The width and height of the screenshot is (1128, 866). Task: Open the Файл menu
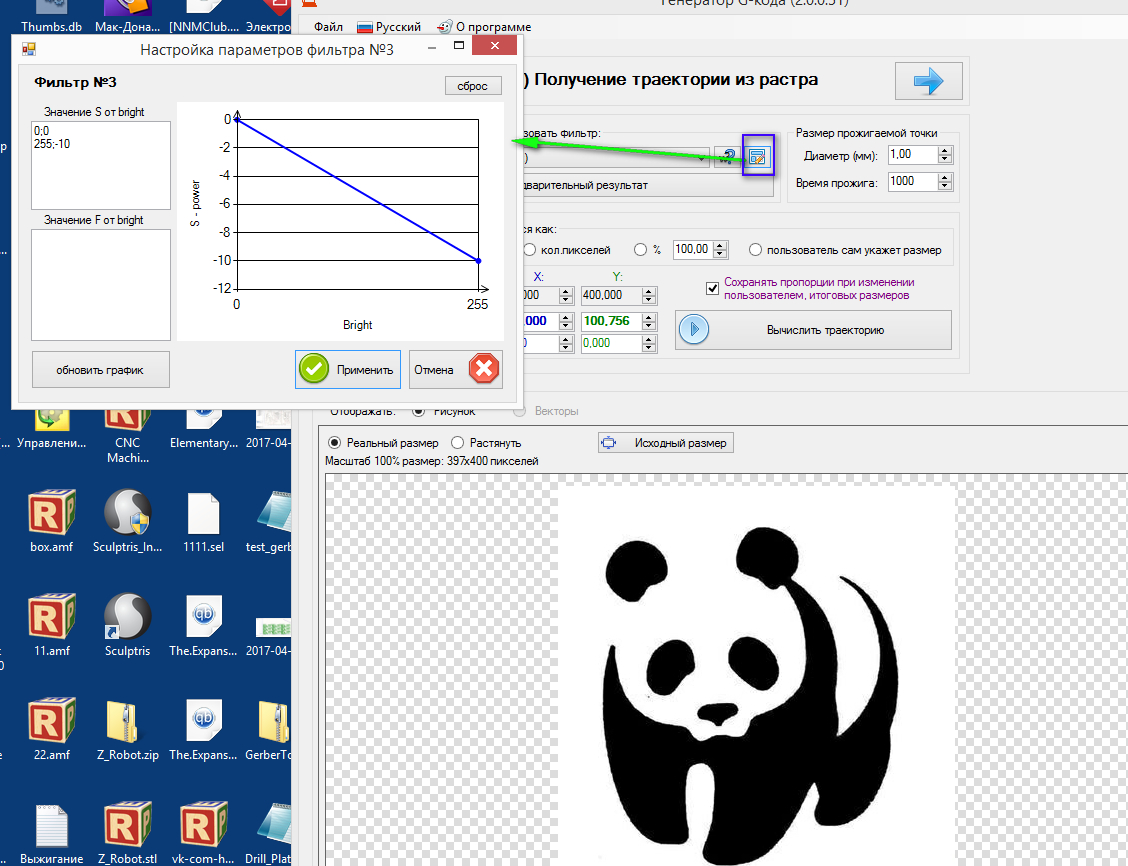328,27
